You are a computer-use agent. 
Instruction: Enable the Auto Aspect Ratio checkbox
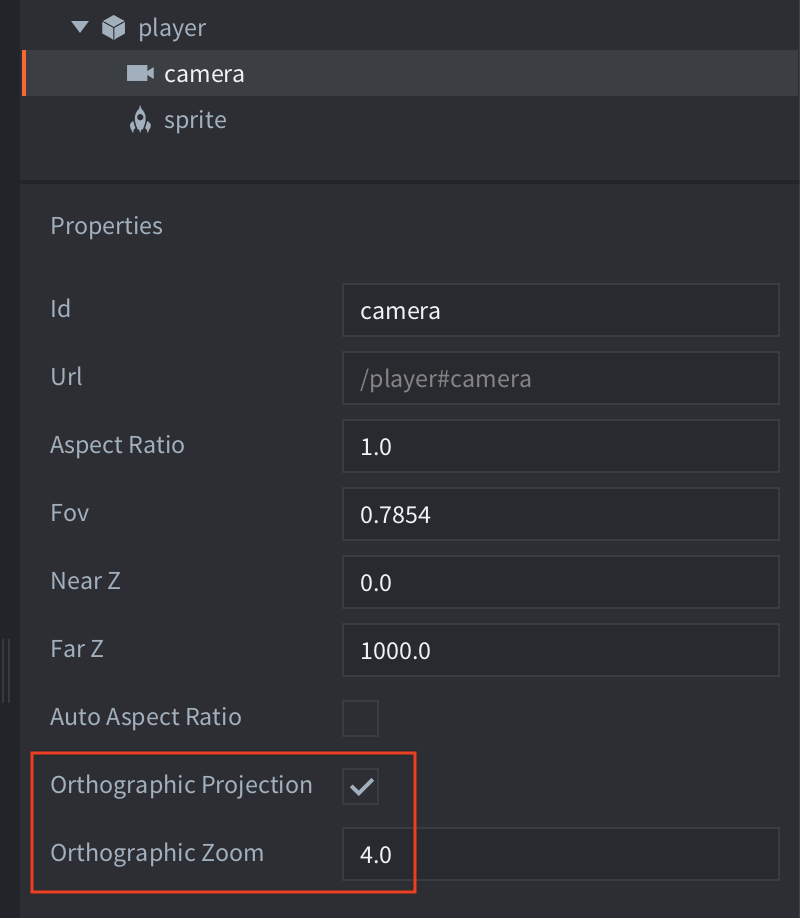pos(360,718)
